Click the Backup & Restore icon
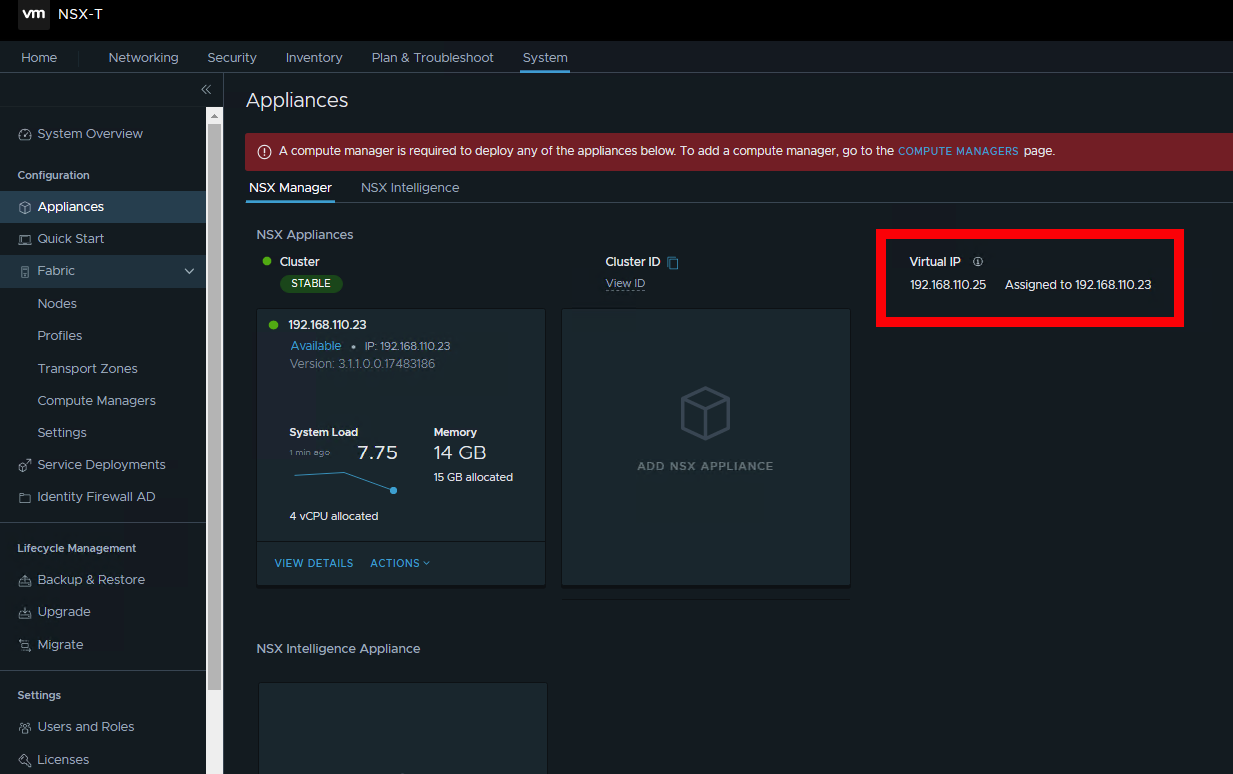 coord(25,580)
